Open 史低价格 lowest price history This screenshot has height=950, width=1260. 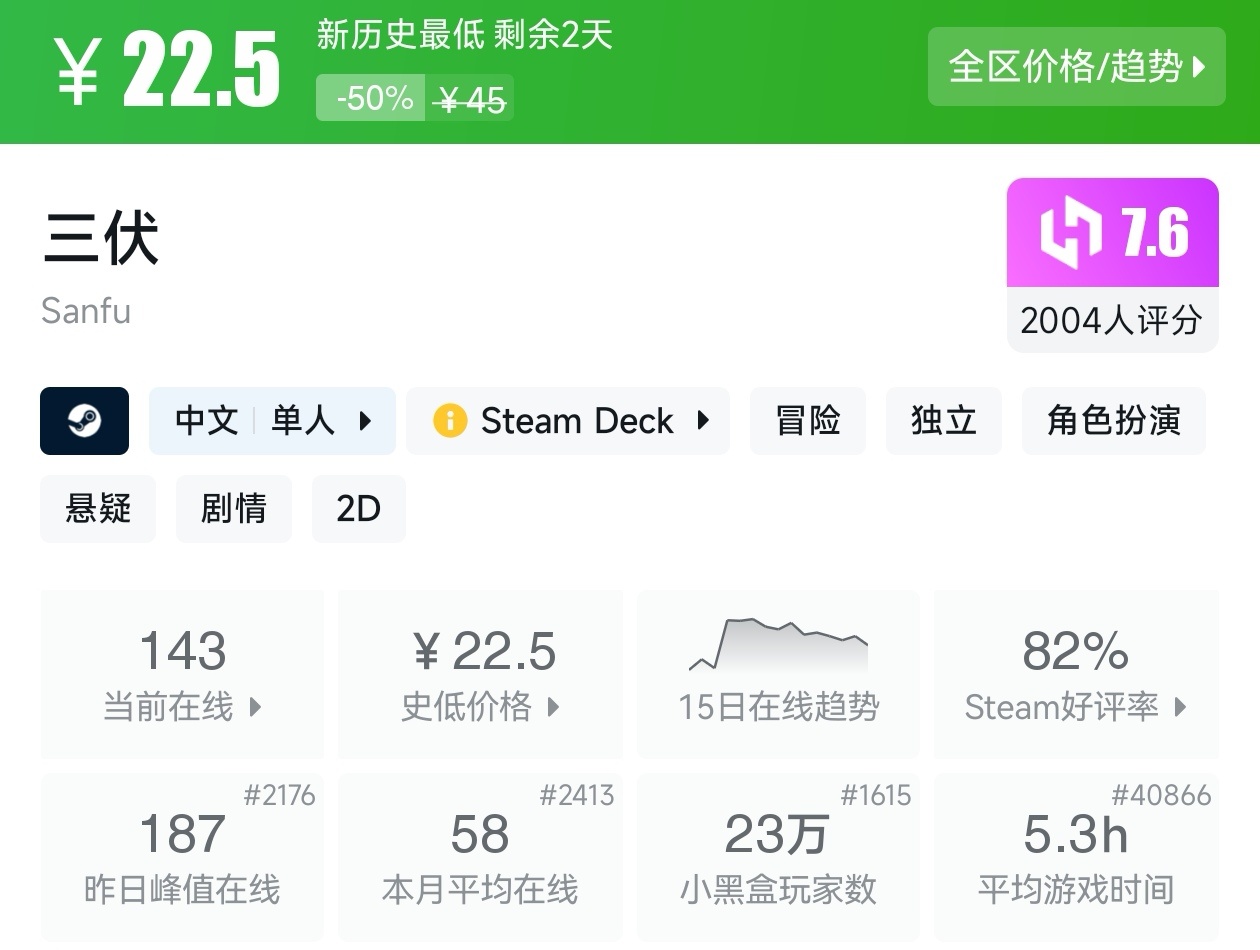click(x=480, y=674)
